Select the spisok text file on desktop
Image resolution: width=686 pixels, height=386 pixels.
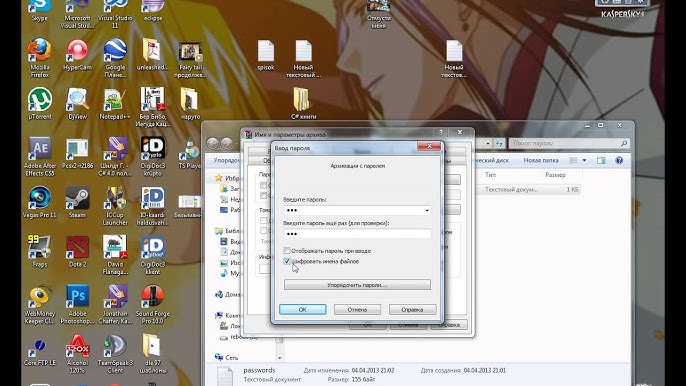coord(266,55)
